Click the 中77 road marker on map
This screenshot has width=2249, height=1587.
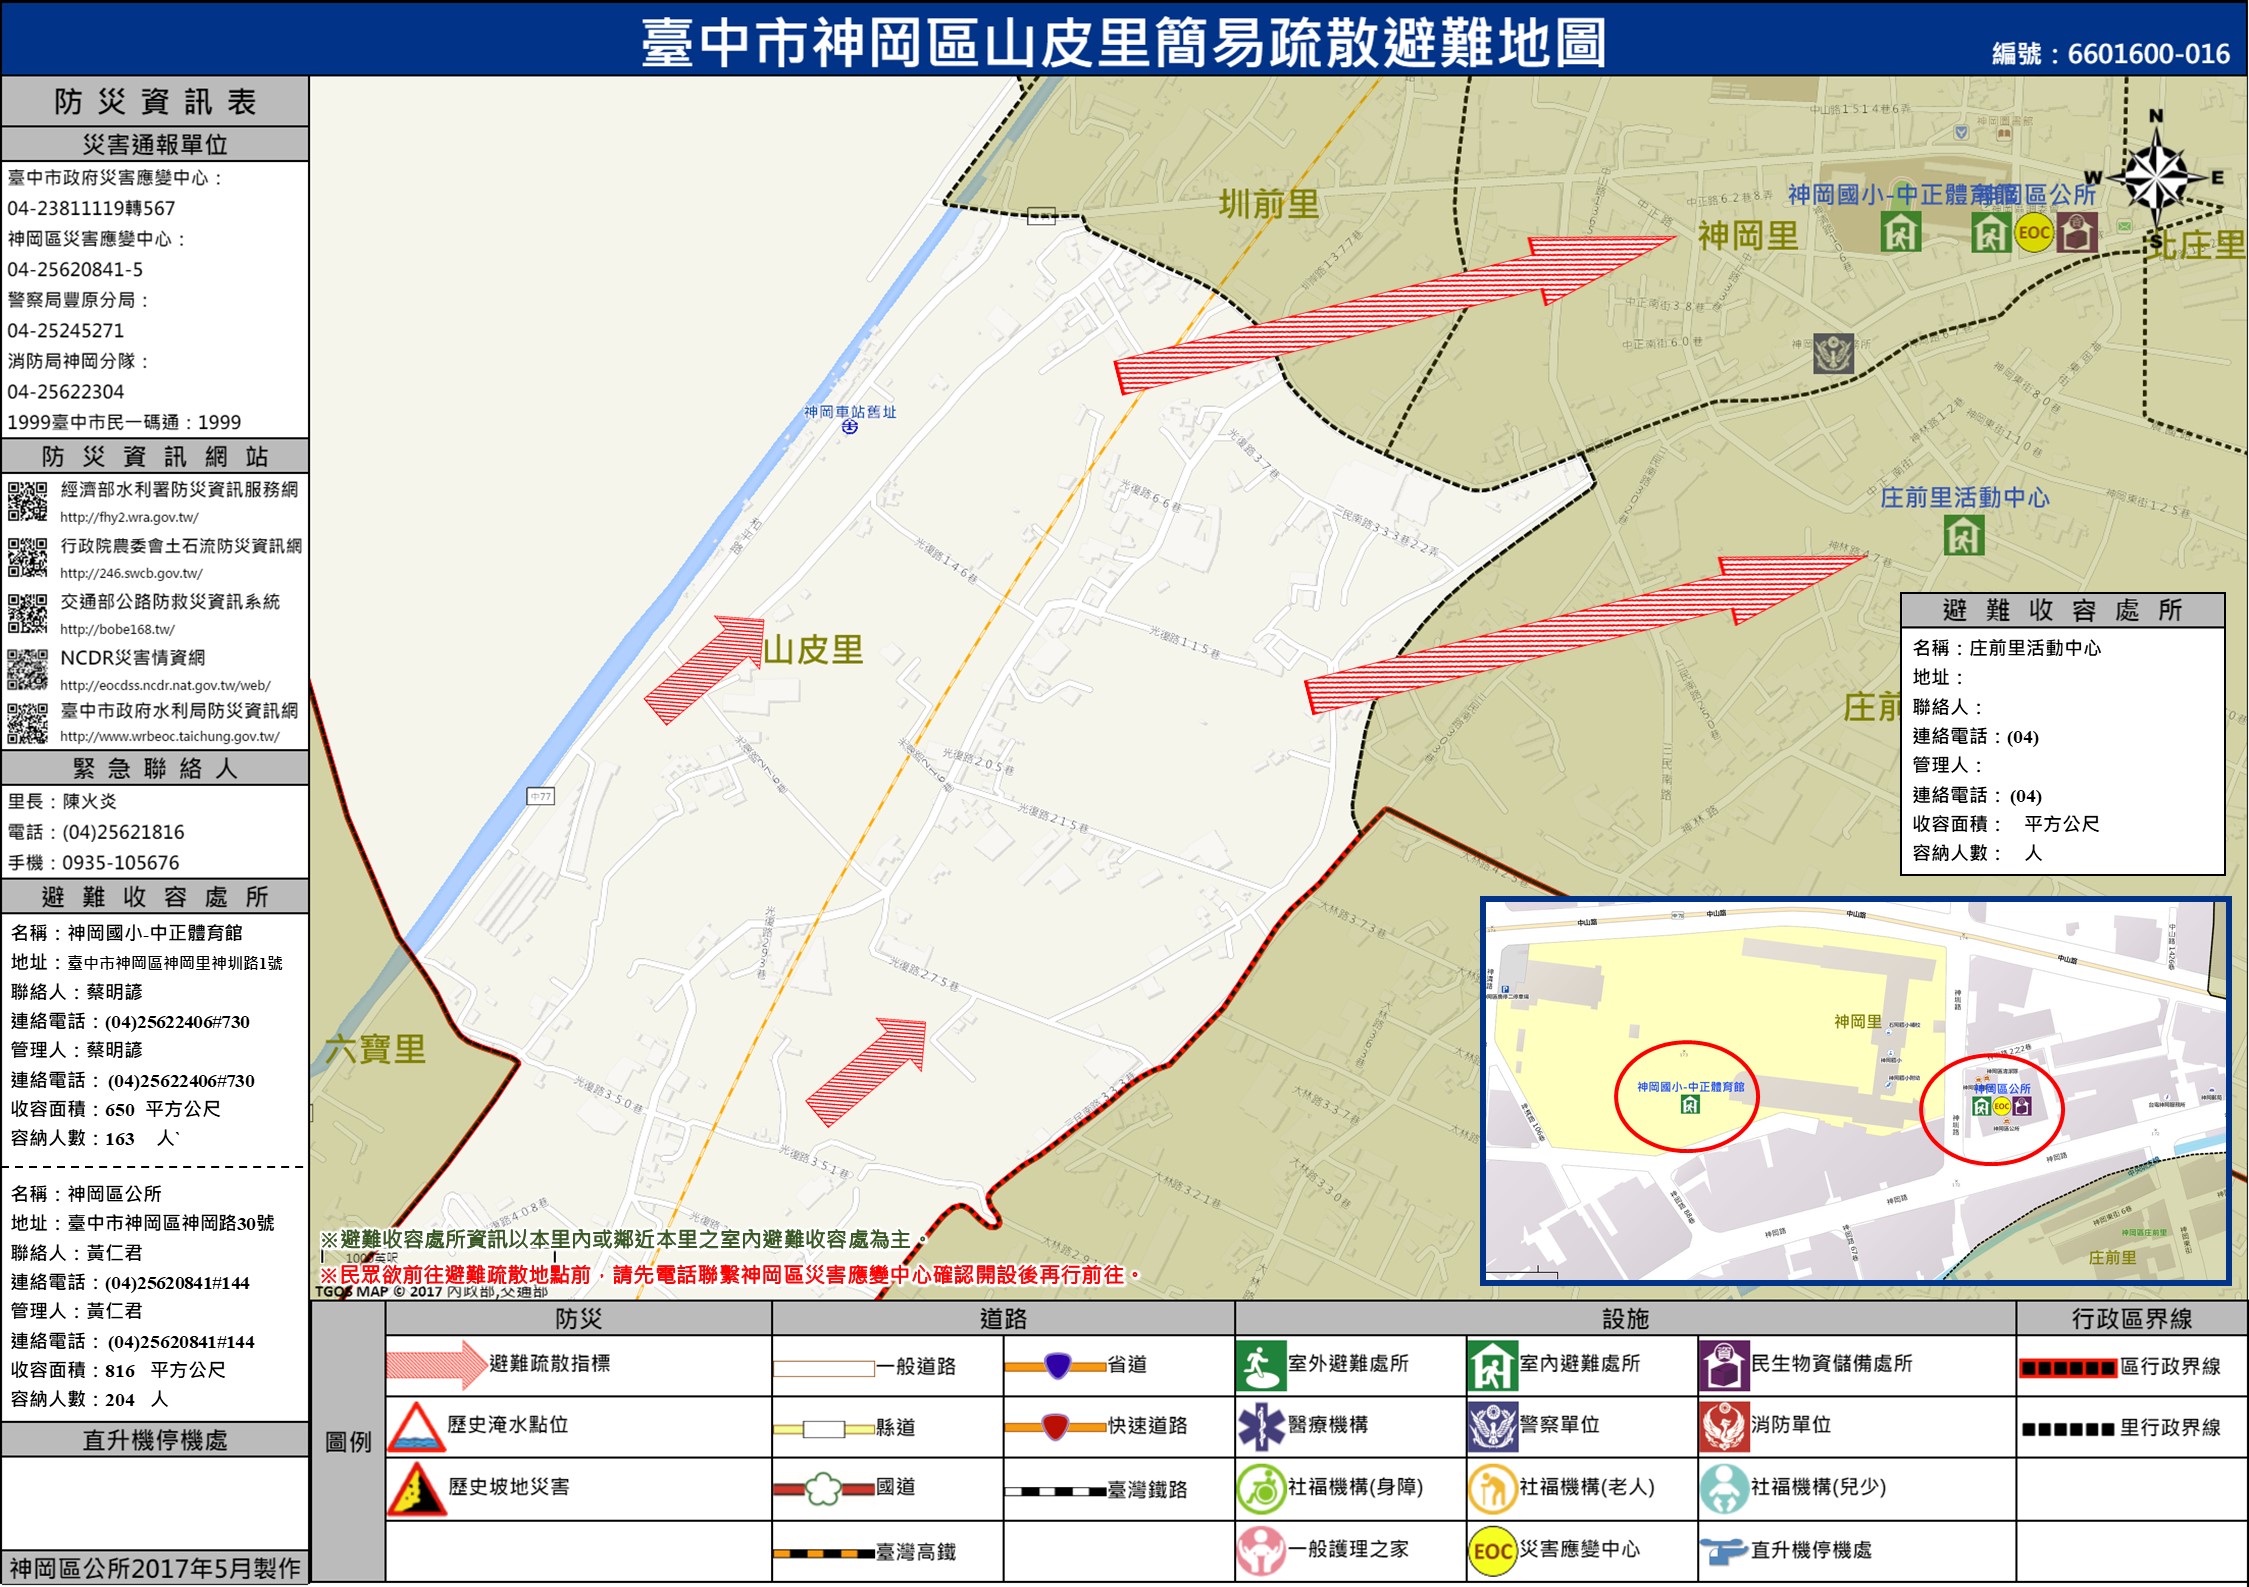pos(540,796)
